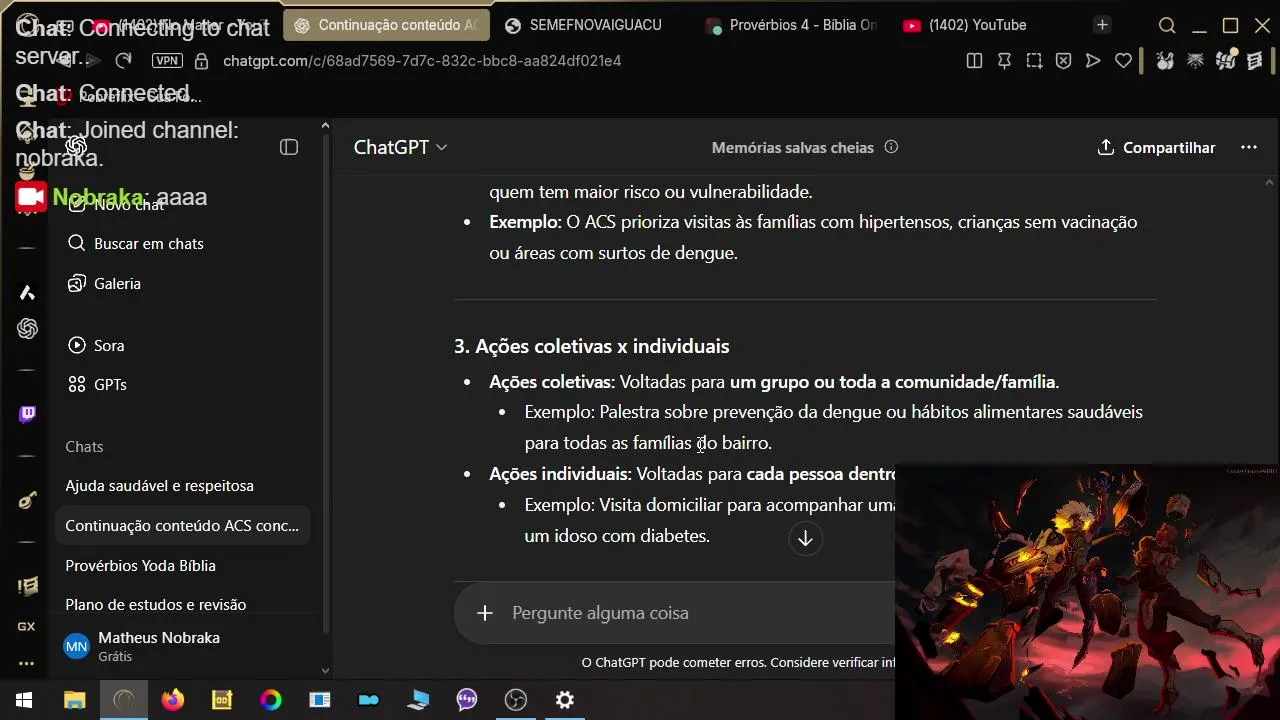Screen dimensions: 1280x720
Task: Select the Continuação conteúdo AC tab
Action: pyautogui.click(x=387, y=25)
